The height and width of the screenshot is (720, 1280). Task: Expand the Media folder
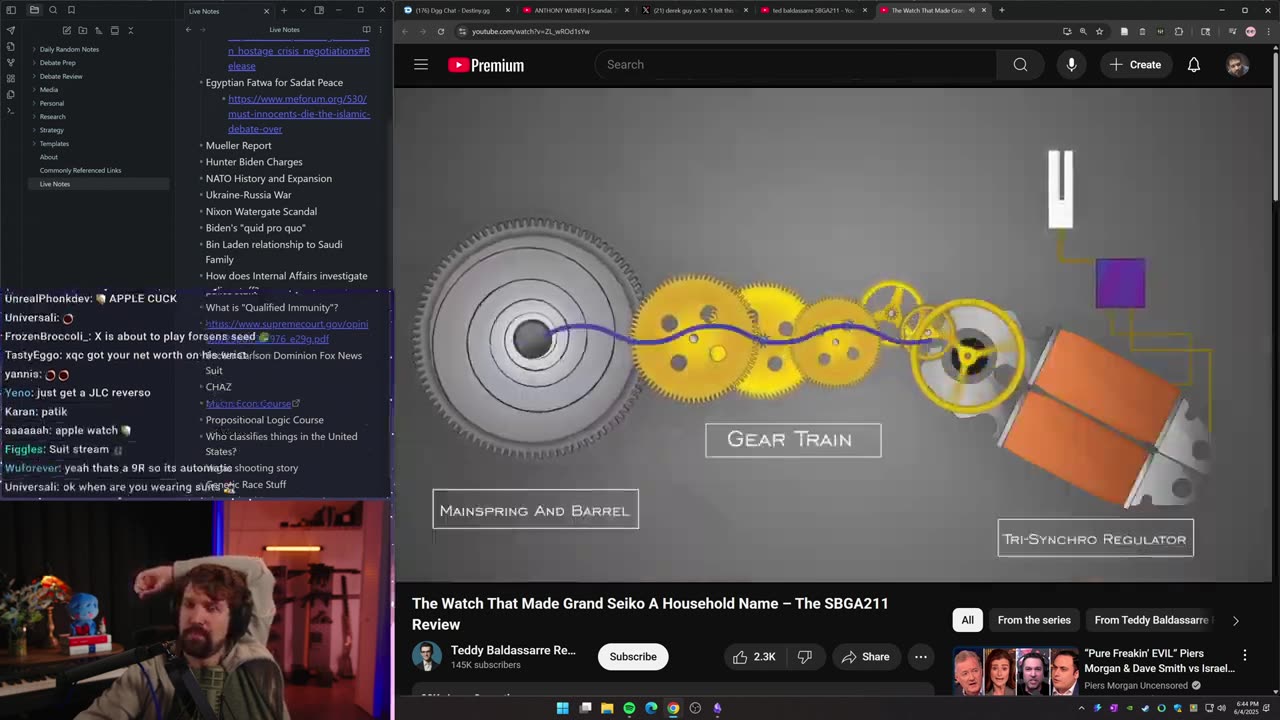48,90
